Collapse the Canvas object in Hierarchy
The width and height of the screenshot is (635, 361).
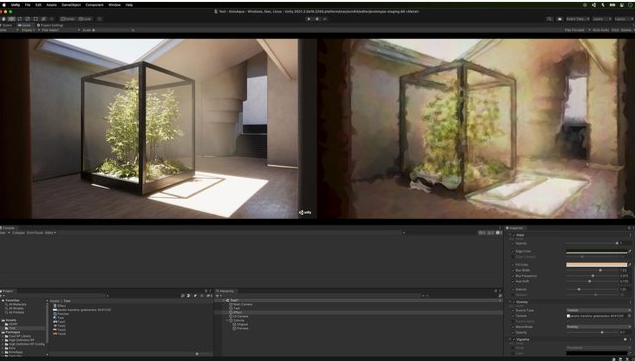[227, 320]
